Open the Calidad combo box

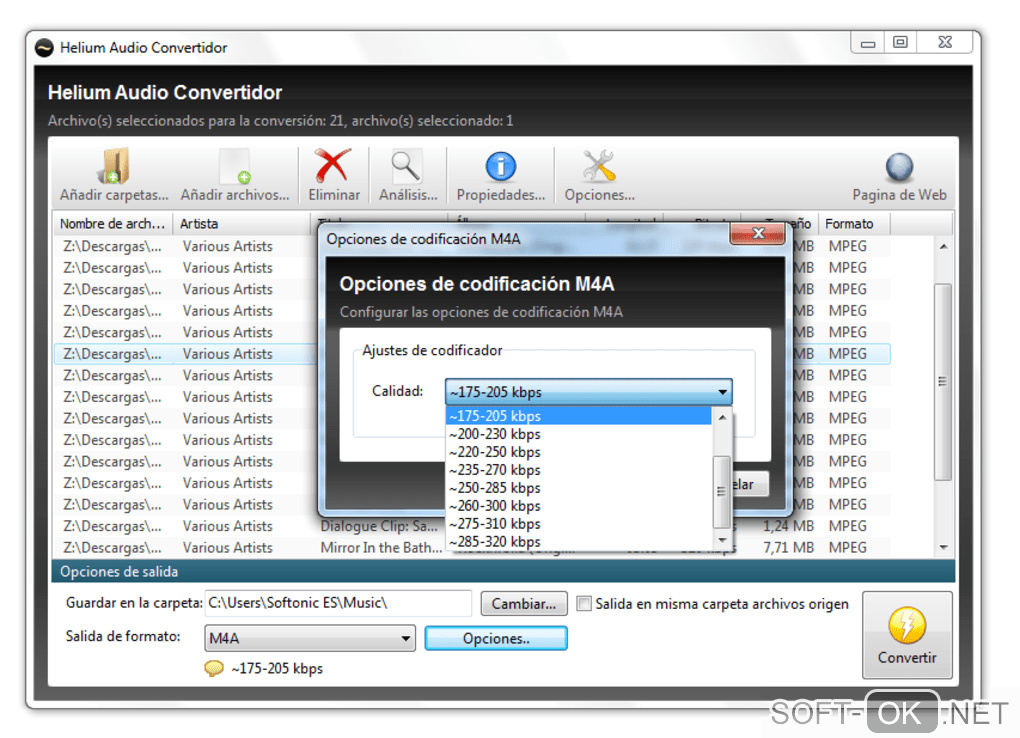pyautogui.click(x=589, y=392)
